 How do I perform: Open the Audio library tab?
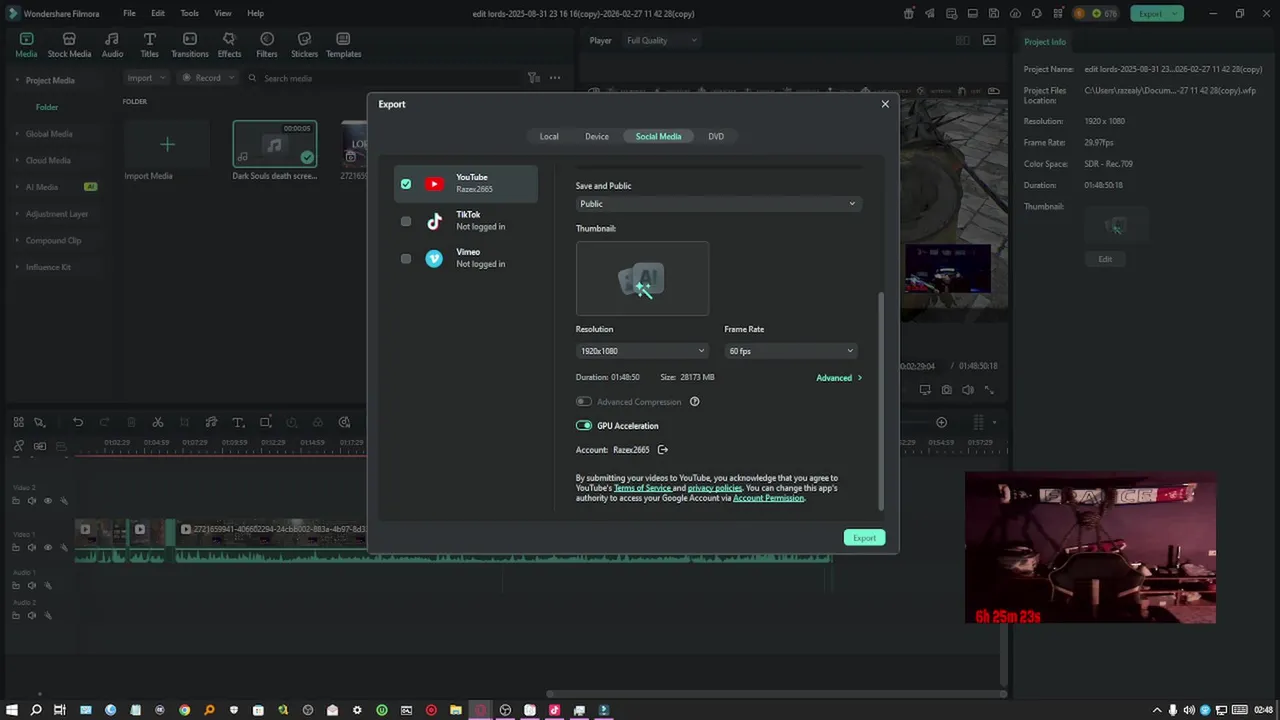click(112, 45)
